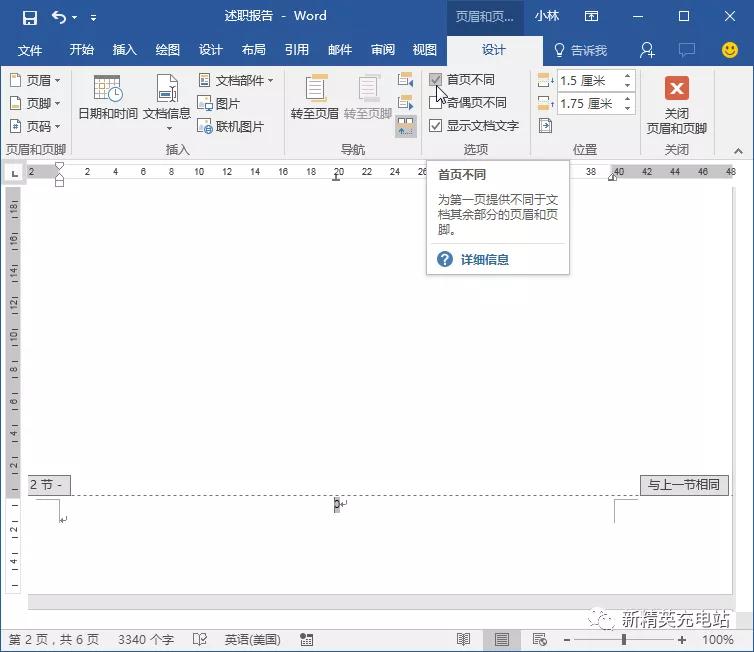Viewport: 754px width, 652px height.
Task: Undo the last action
Action: pyautogui.click(x=59, y=18)
